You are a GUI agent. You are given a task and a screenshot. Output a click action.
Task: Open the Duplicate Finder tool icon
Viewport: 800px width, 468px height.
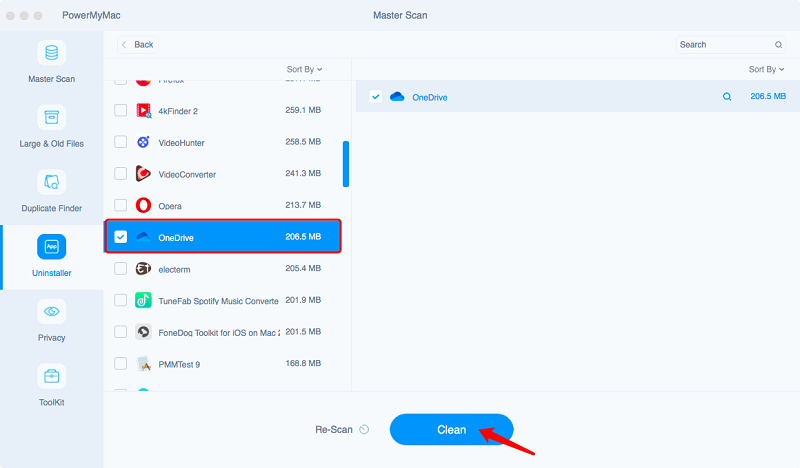[51, 182]
